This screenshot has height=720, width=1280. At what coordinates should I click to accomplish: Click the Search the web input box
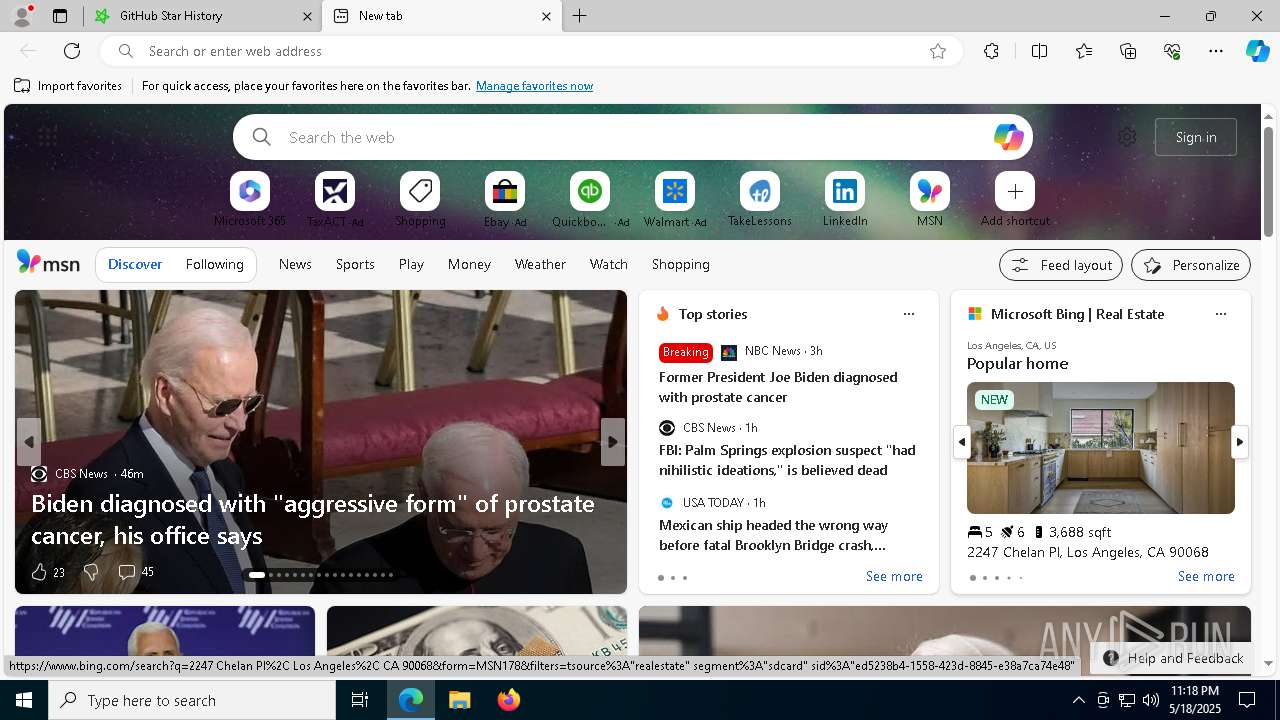(633, 137)
